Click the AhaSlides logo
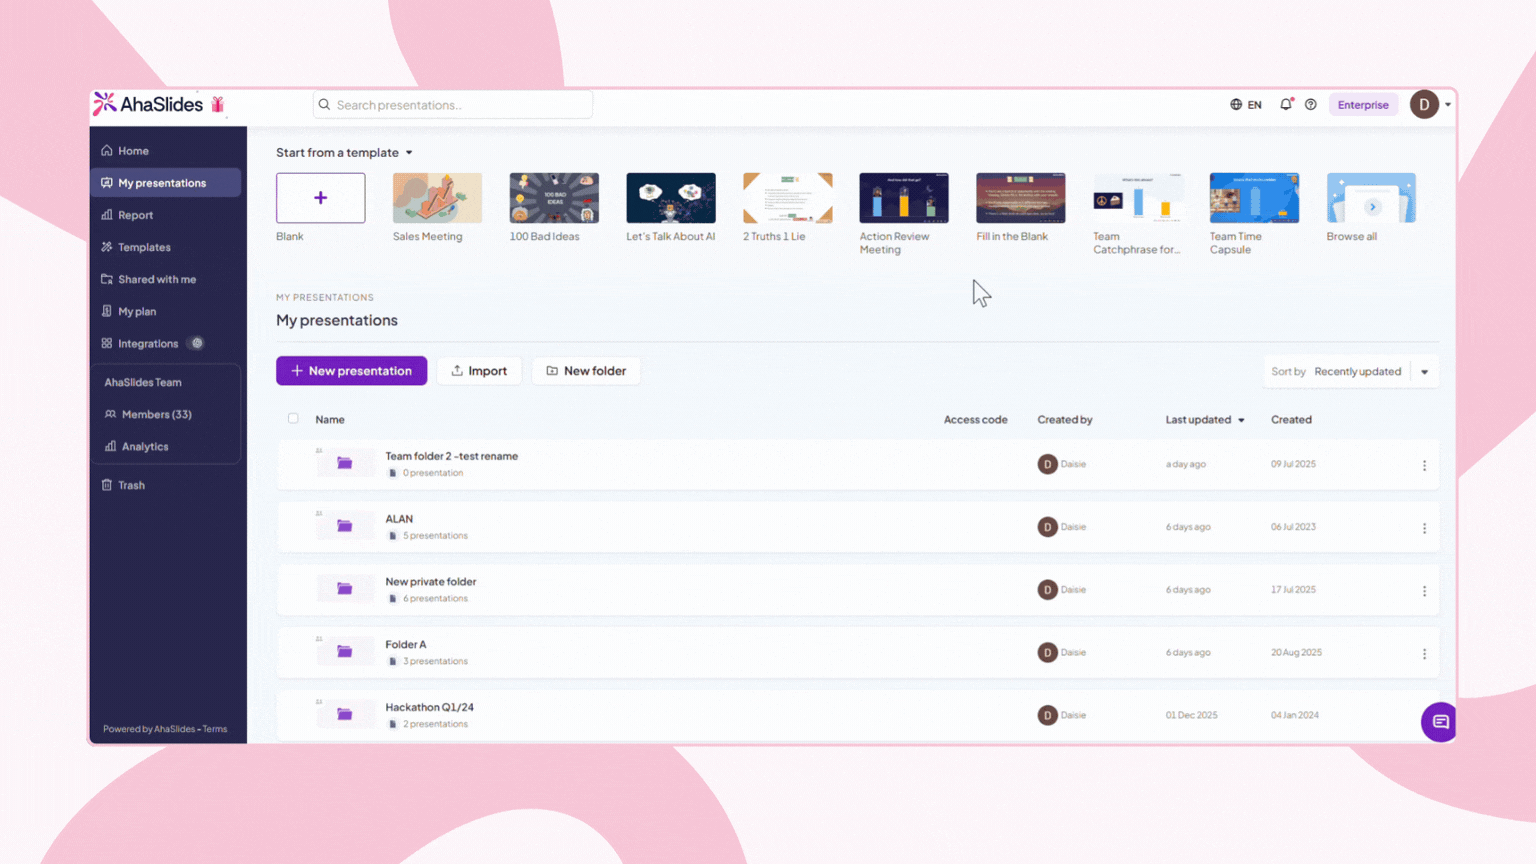The image size is (1536, 864). click(148, 104)
